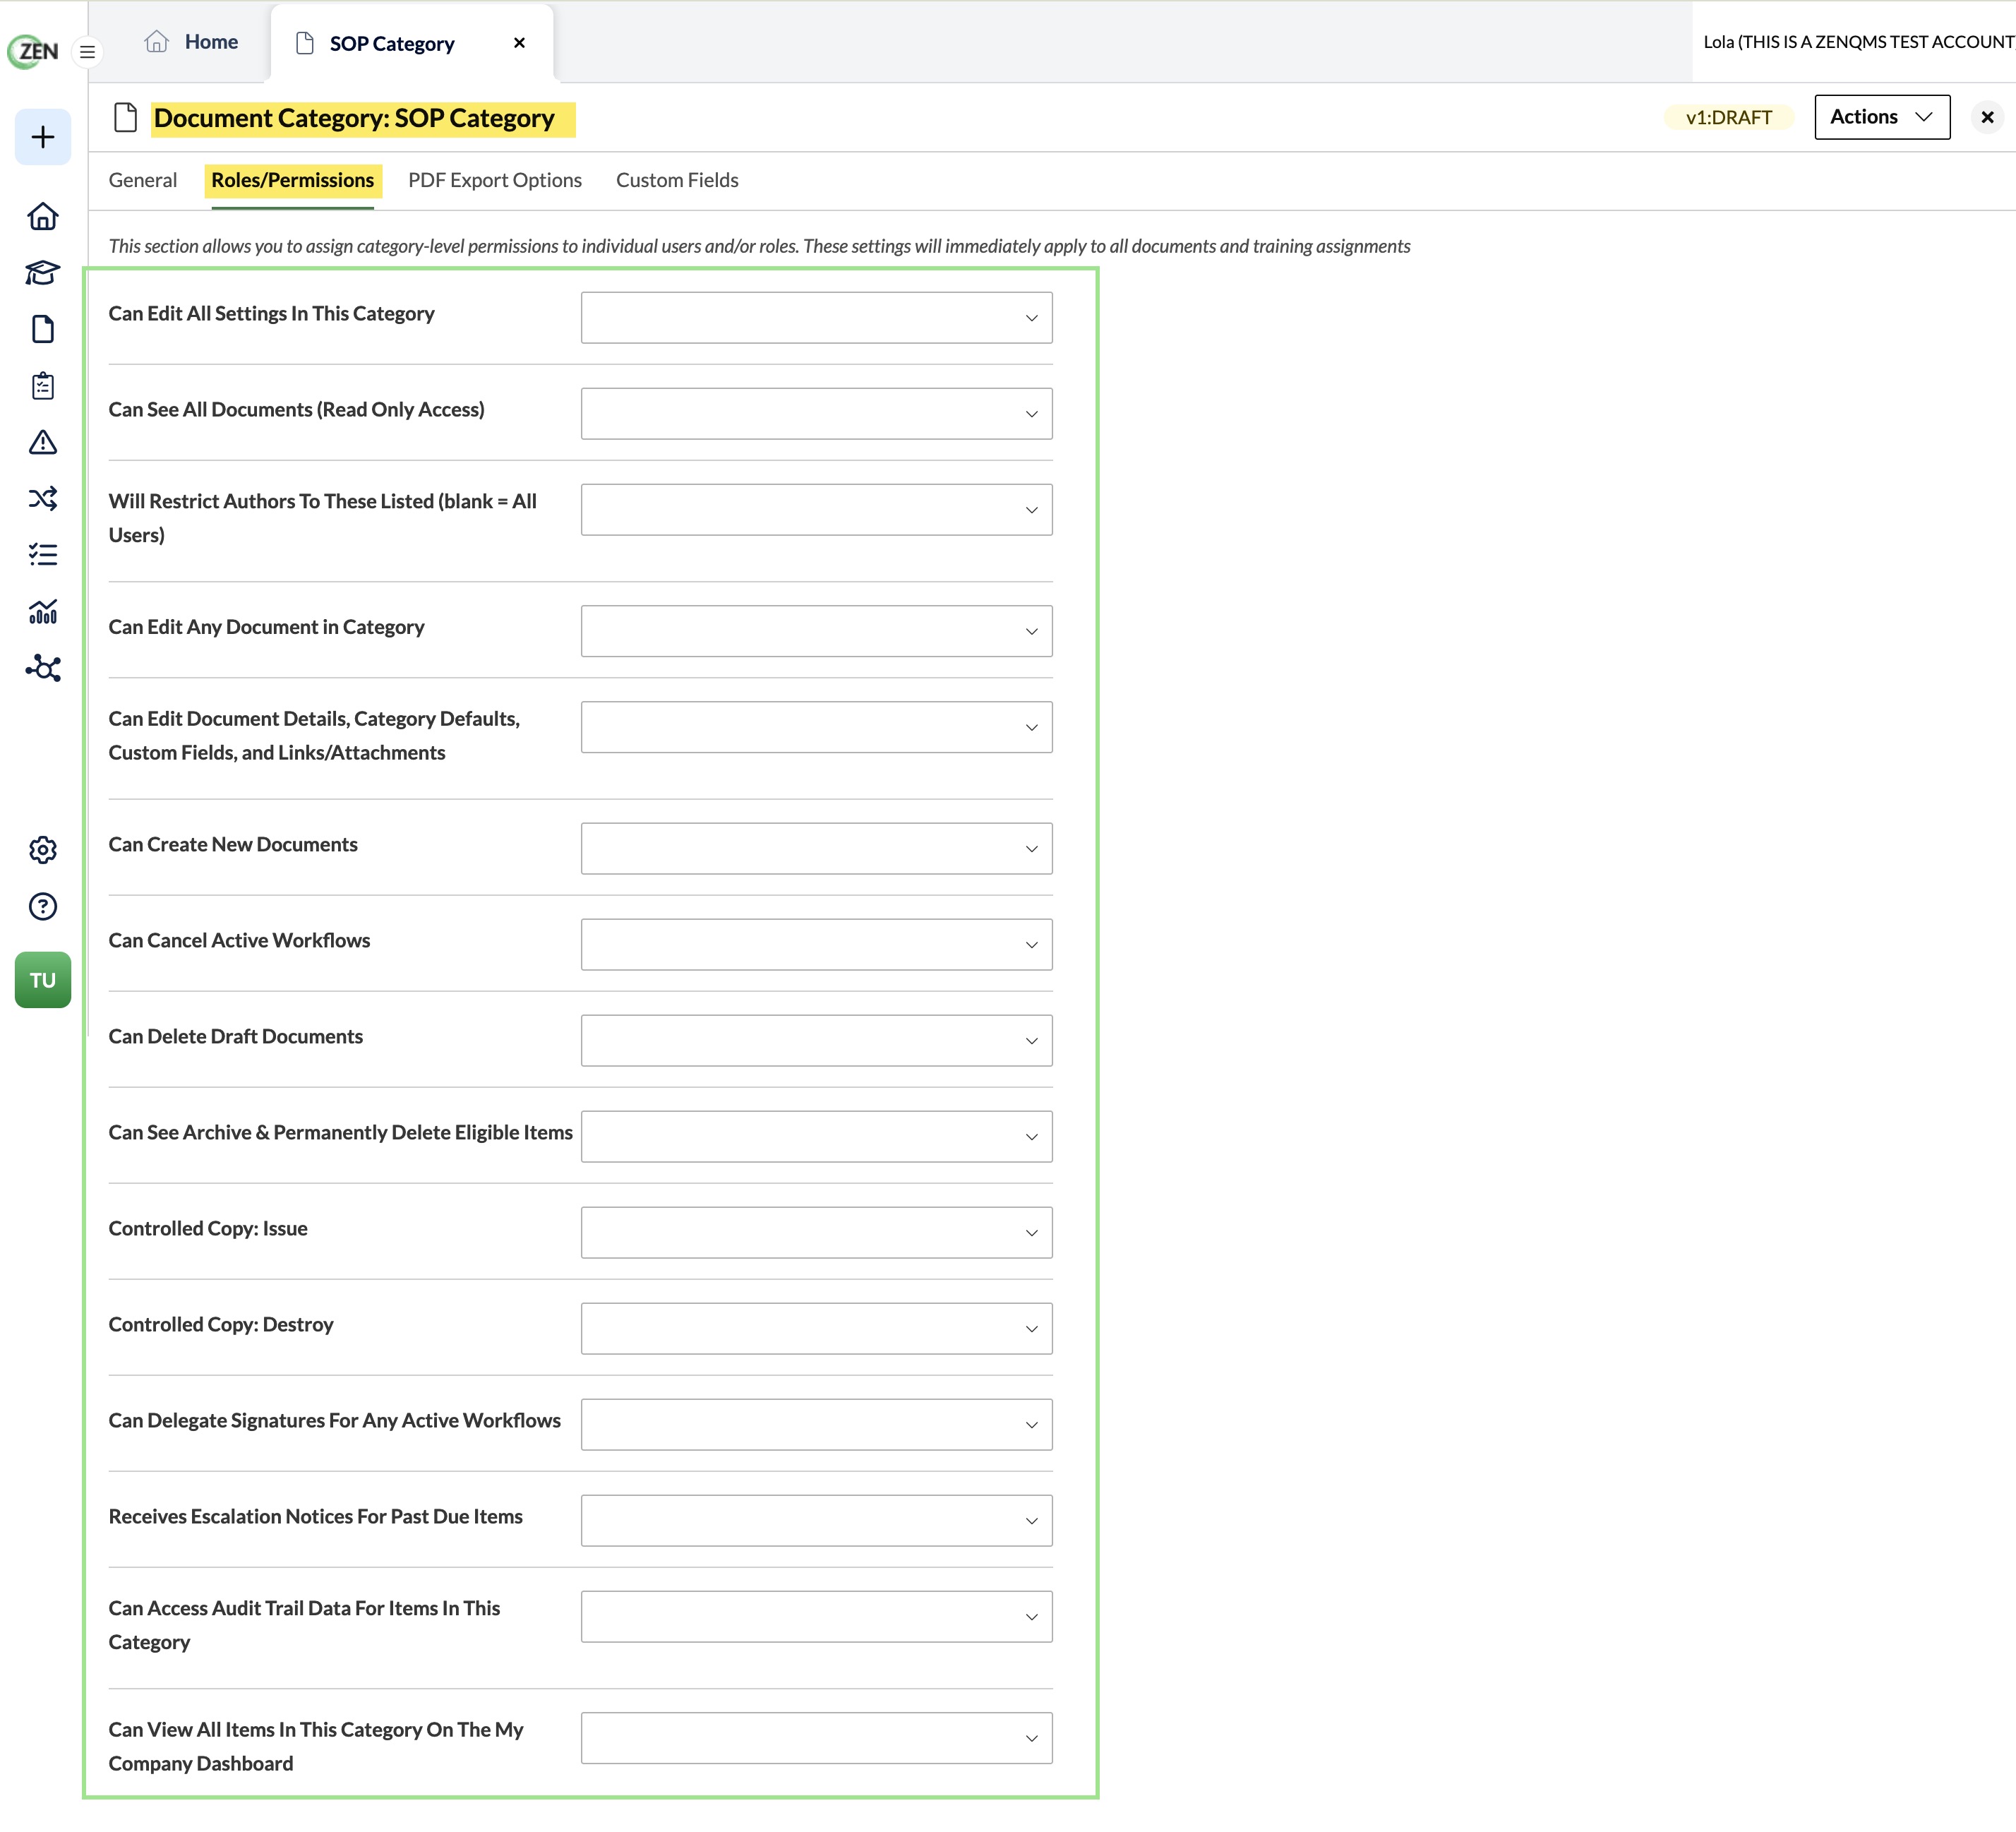
Task: Expand Can Edit Document Details dropdown
Action: coord(816,727)
